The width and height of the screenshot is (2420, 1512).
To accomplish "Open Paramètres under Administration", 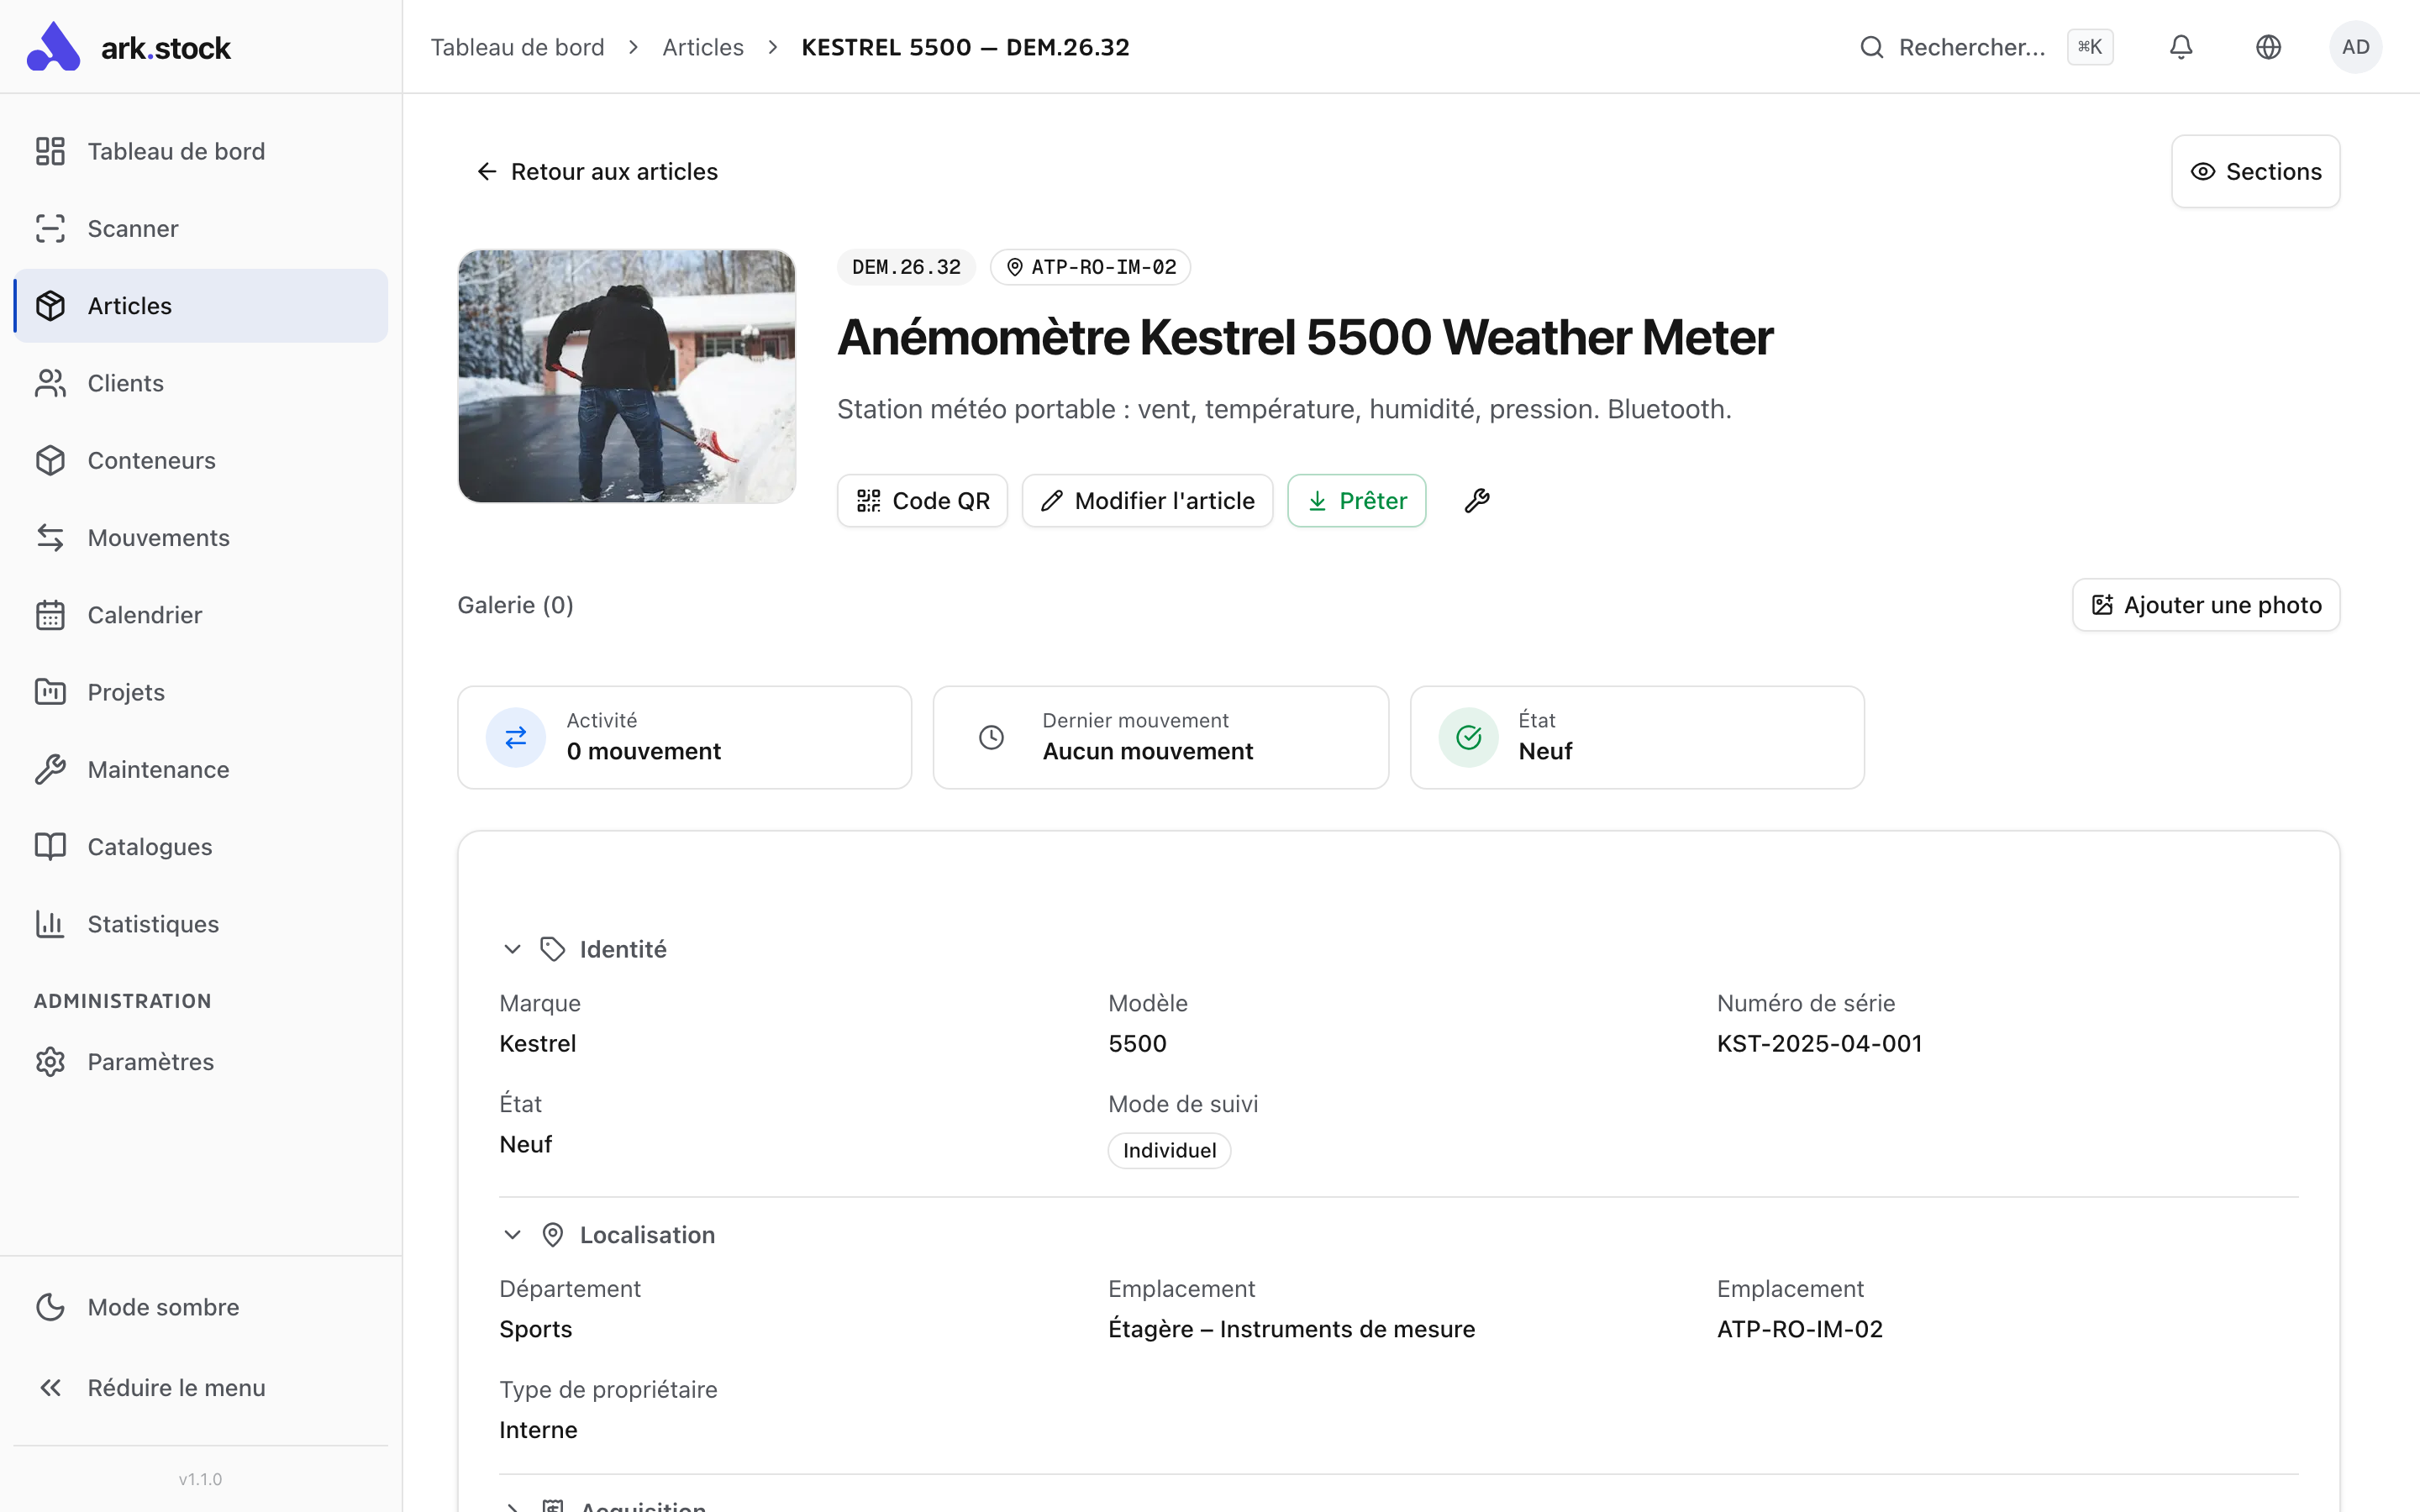I will [150, 1061].
